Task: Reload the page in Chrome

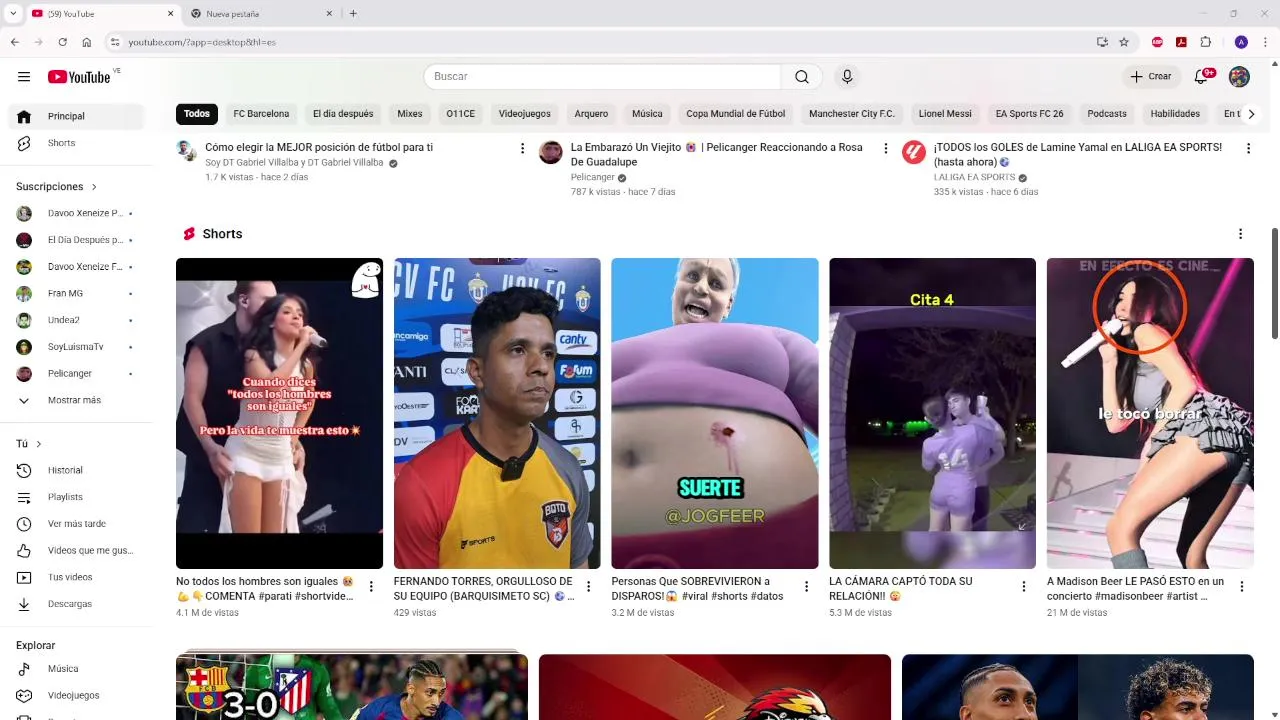Action: tap(62, 42)
